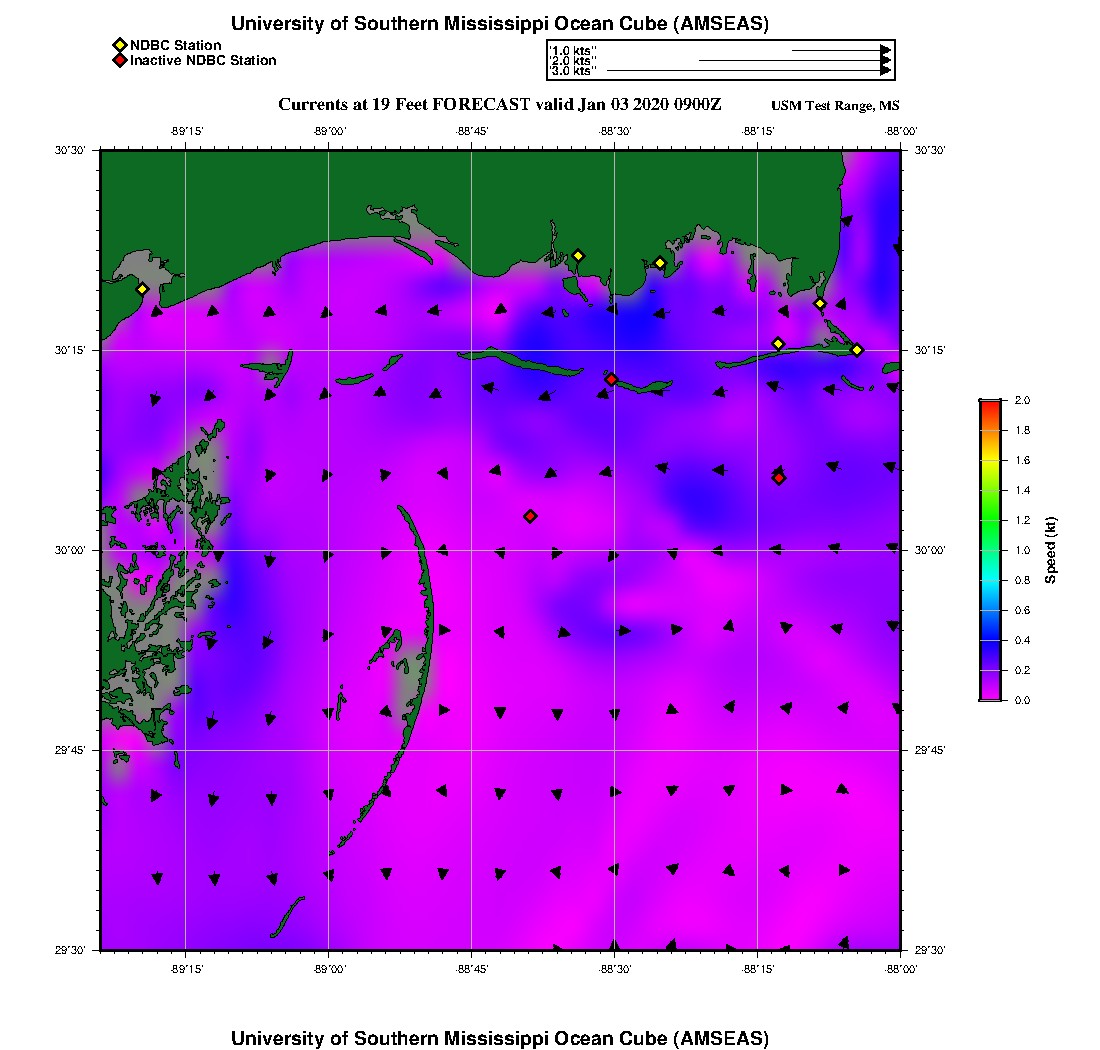Viewport: 1100px width, 1050px height.
Task: Pick the red inactive station on the 88°30' line
Action: point(611,379)
